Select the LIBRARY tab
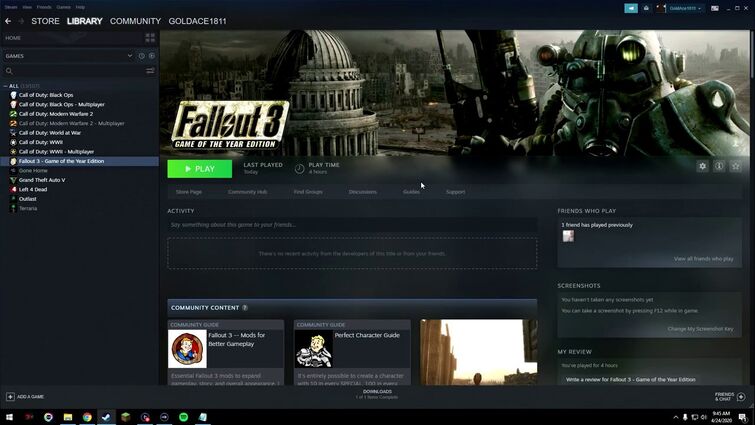This screenshot has width=755, height=425. click(x=85, y=21)
